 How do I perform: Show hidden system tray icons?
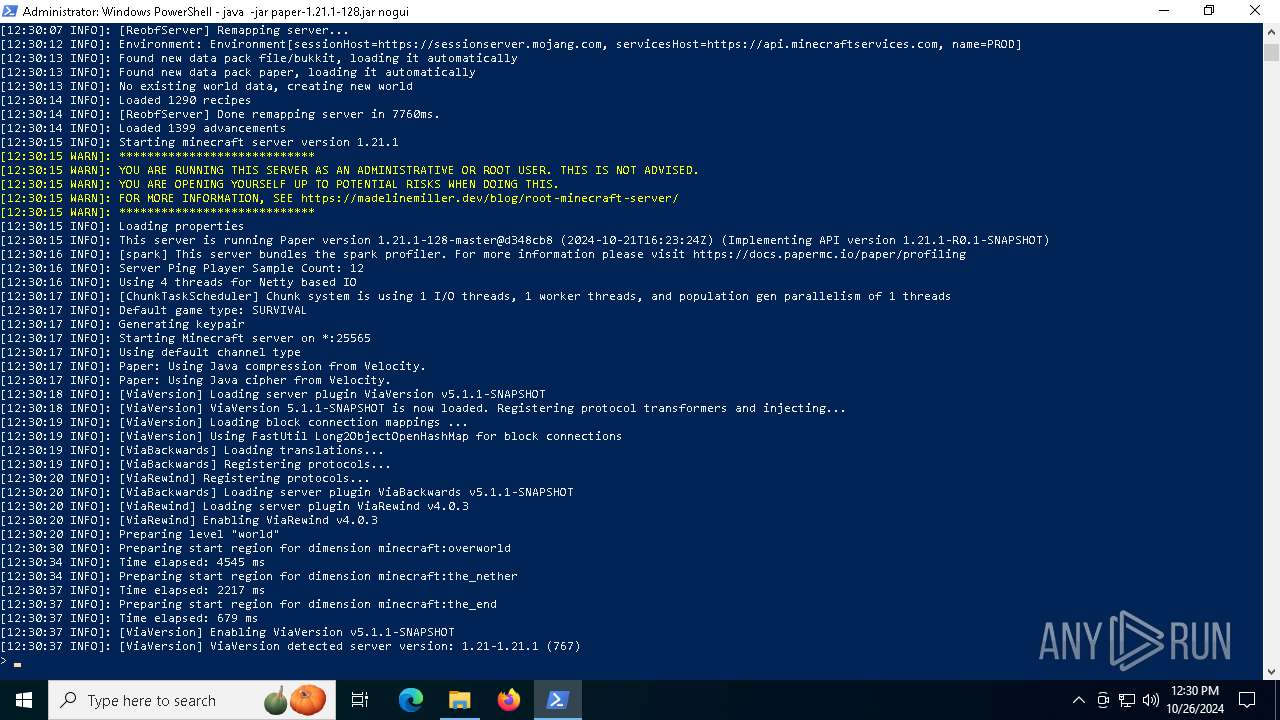1079,700
